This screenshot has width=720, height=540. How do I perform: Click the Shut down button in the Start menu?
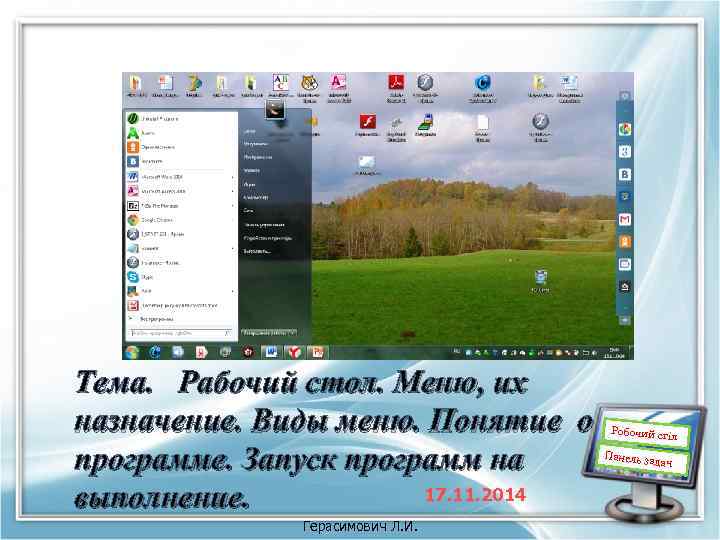click(x=269, y=332)
